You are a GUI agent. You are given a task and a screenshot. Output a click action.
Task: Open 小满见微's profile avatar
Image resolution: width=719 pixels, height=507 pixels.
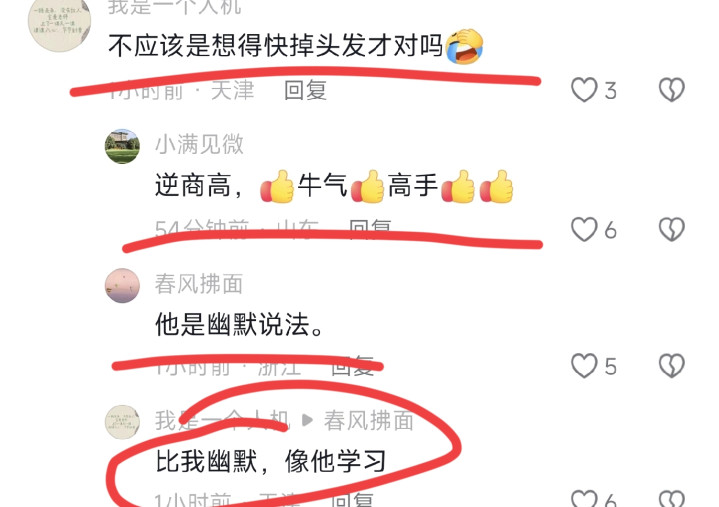122,146
